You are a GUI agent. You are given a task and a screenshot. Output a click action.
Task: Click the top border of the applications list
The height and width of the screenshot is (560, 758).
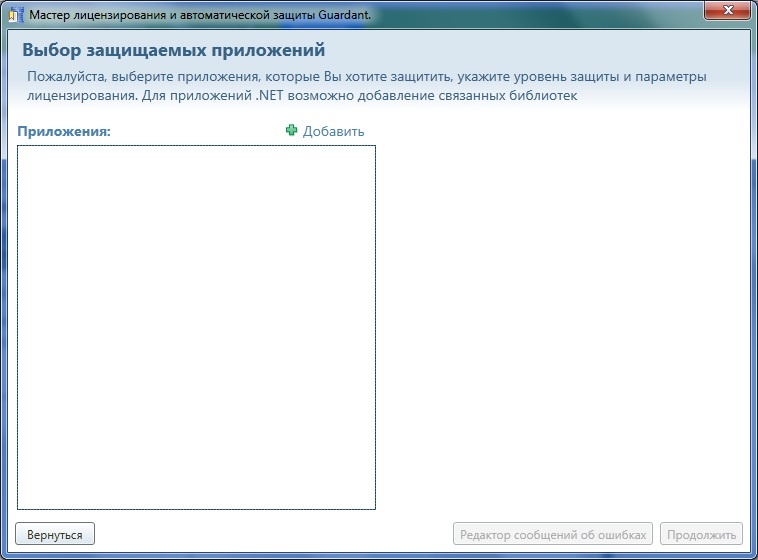196,146
